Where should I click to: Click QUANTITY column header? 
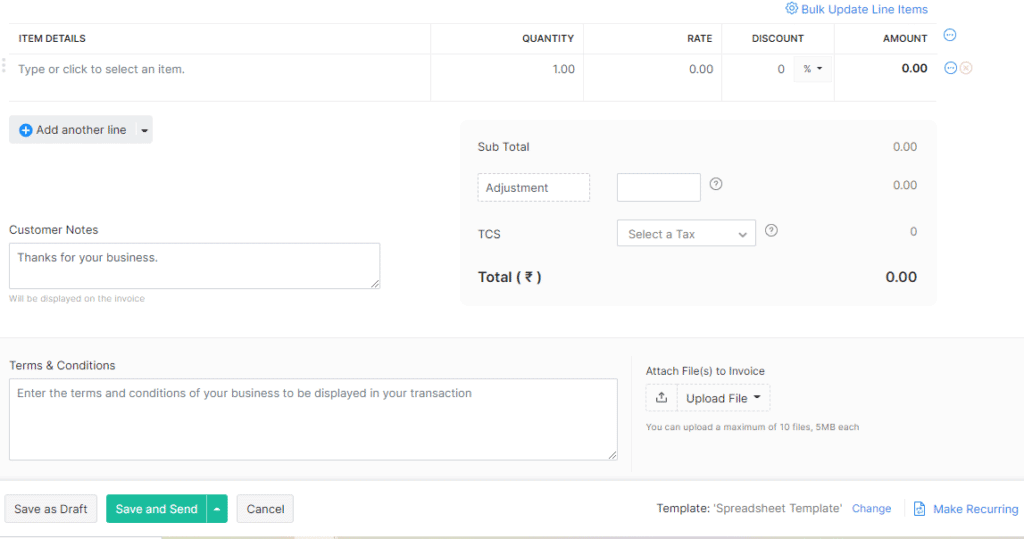(x=548, y=39)
